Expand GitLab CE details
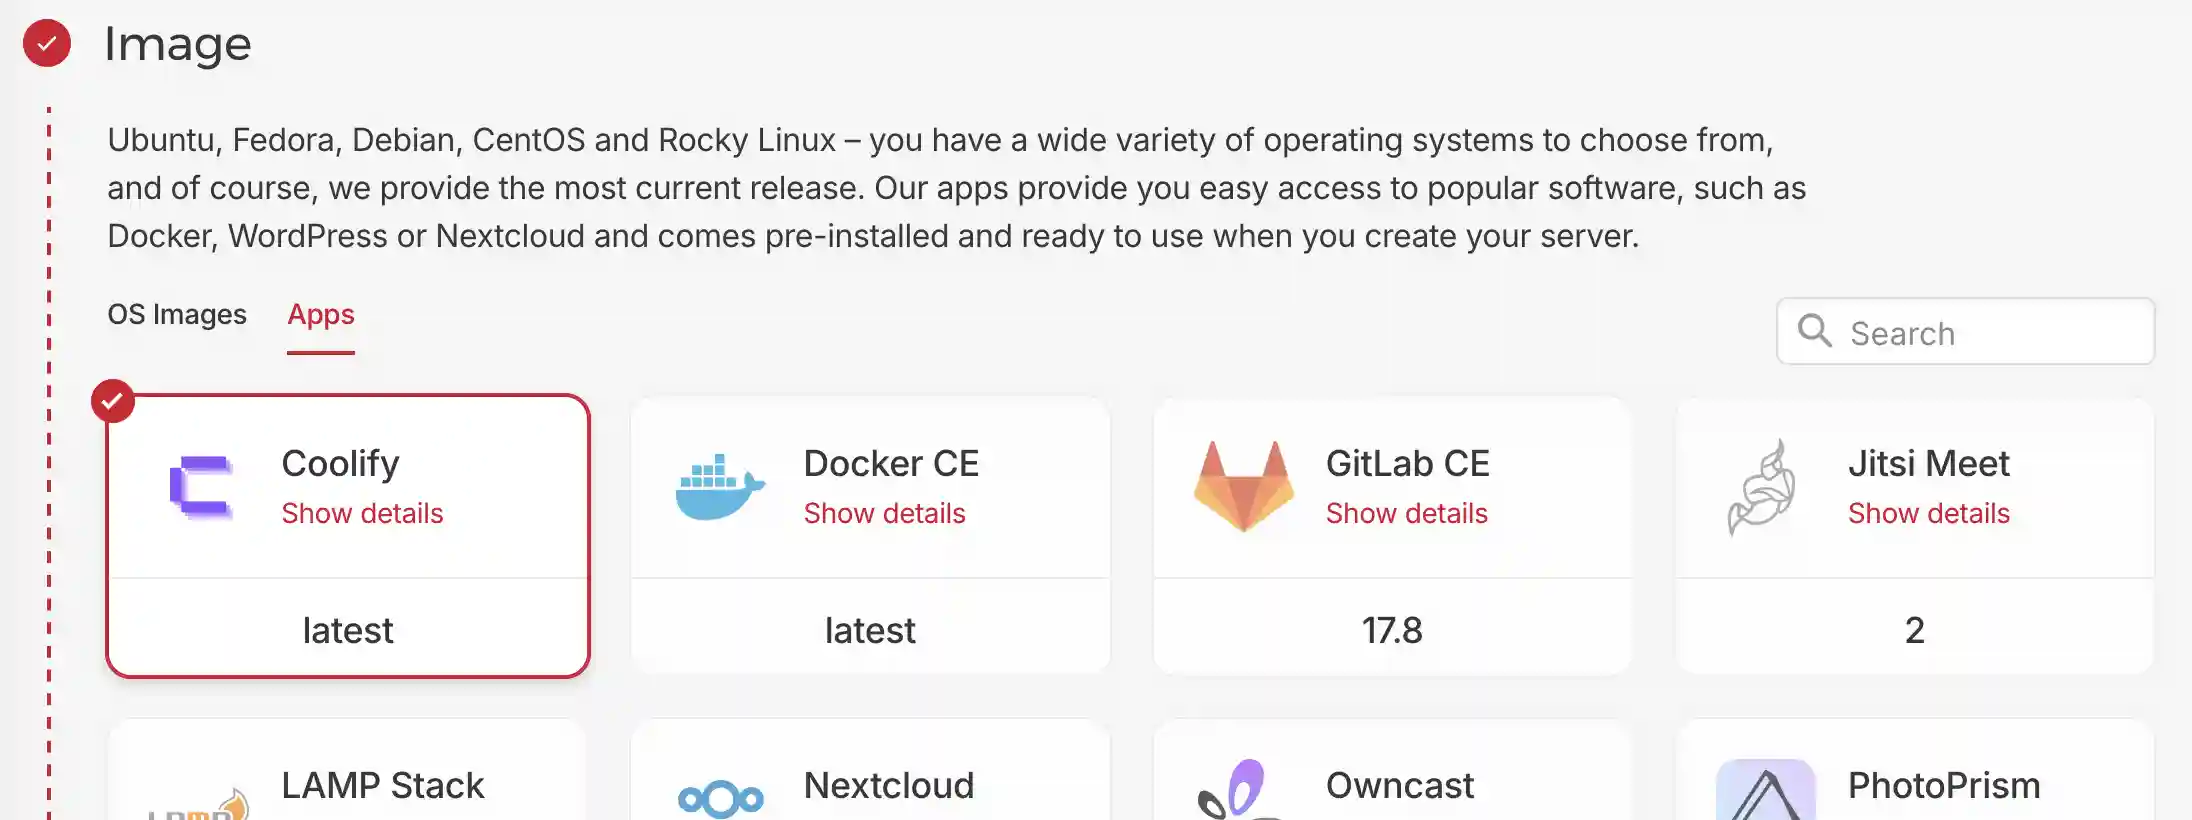This screenshot has width=2192, height=820. (x=1406, y=514)
